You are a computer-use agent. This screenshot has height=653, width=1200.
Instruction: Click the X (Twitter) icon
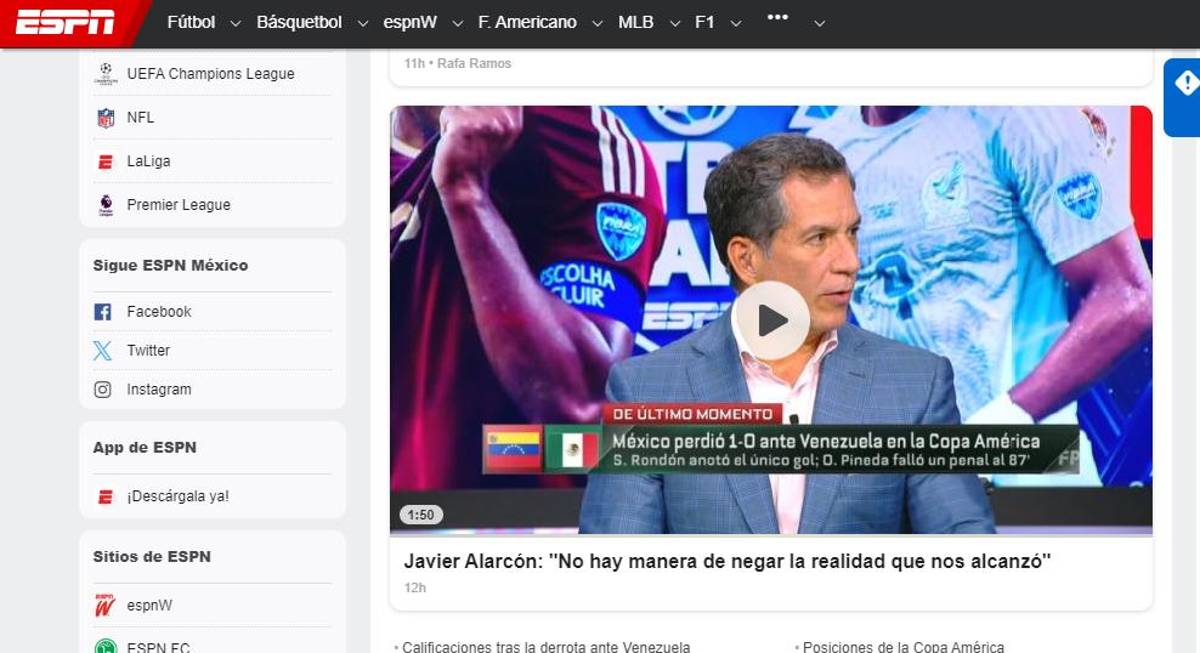(101, 350)
